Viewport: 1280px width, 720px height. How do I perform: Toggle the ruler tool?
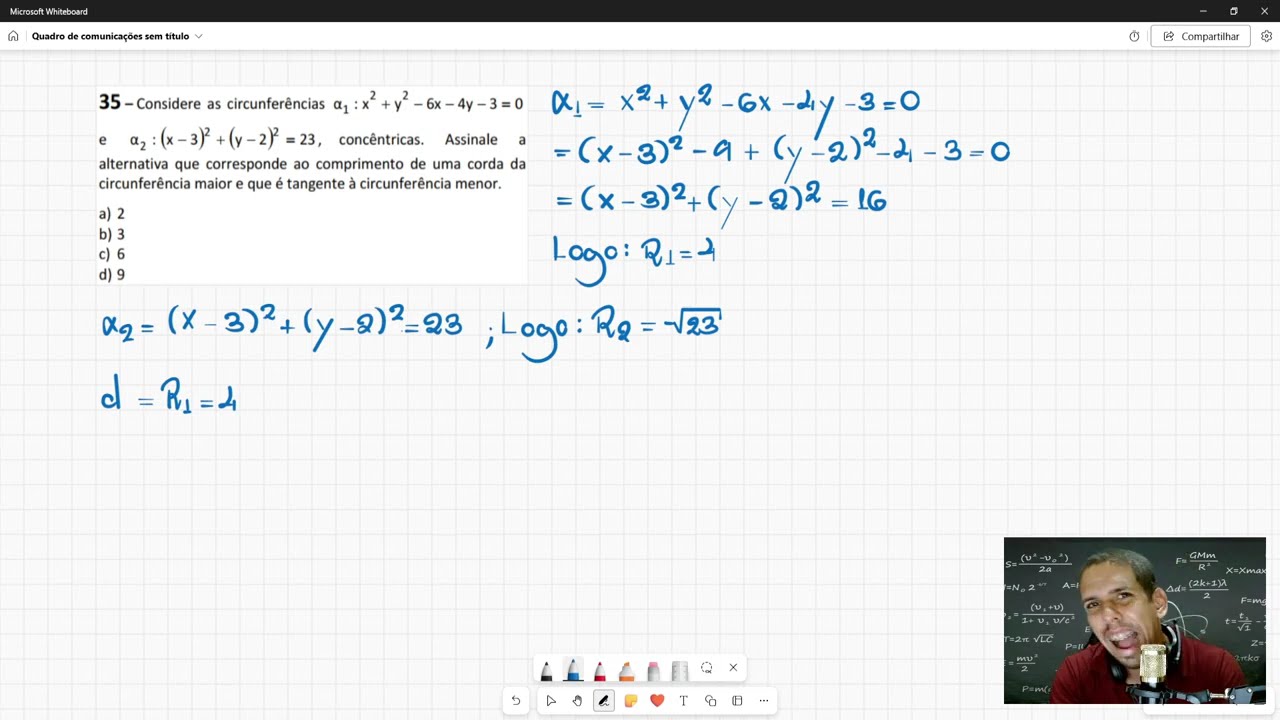pyautogui.click(x=680, y=669)
